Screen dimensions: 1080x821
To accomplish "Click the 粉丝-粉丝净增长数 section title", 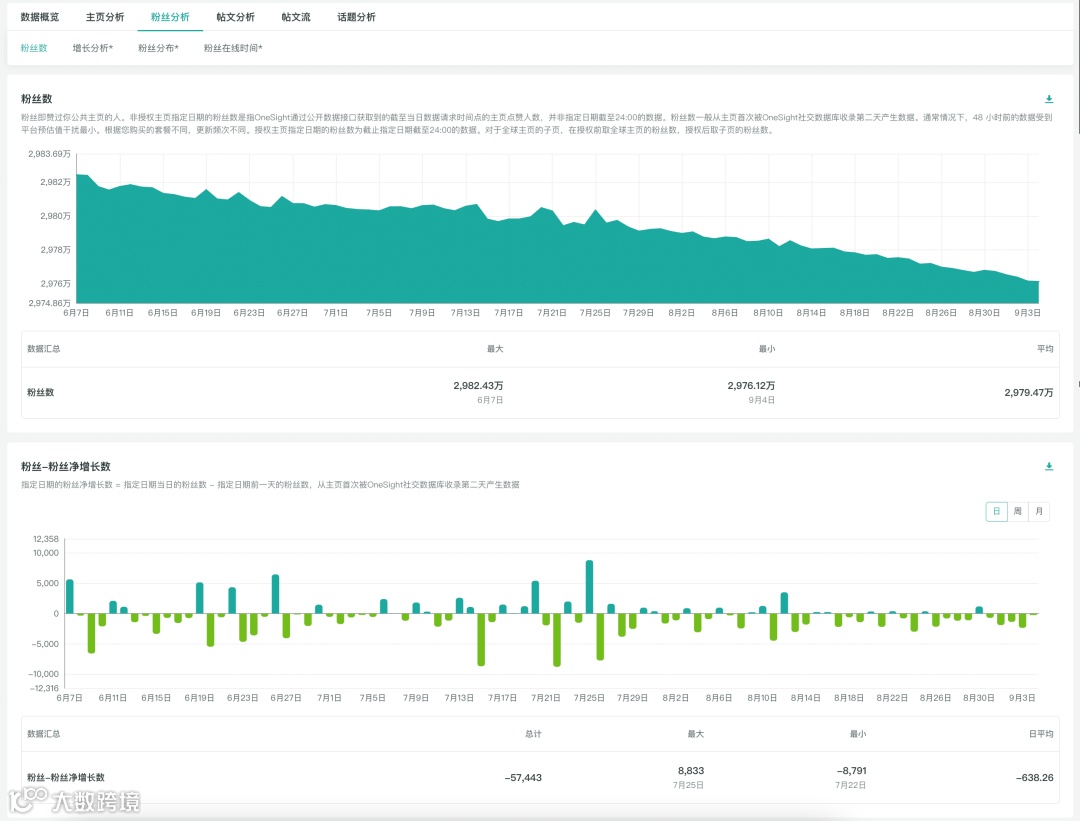I will point(65,466).
